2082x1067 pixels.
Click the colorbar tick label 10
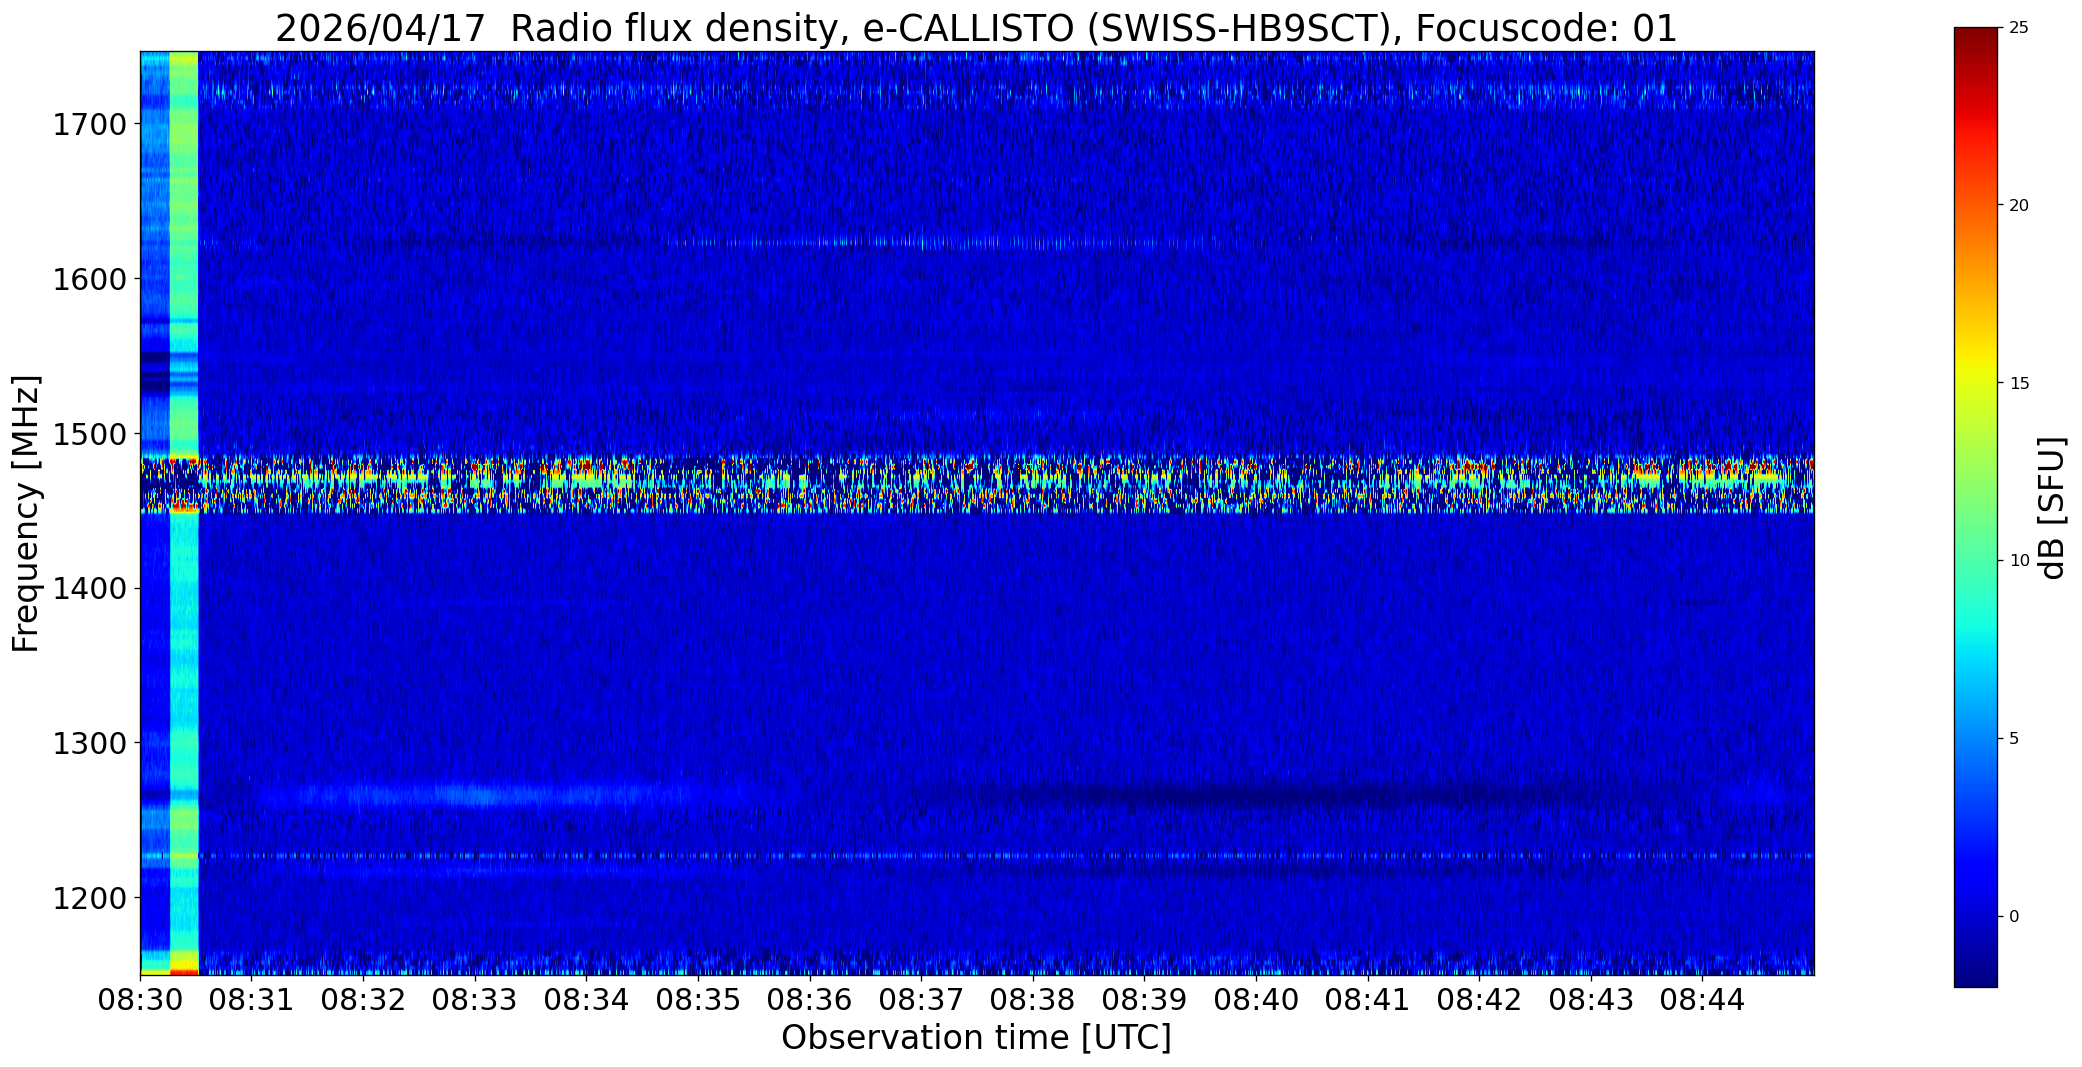pos(2019,561)
